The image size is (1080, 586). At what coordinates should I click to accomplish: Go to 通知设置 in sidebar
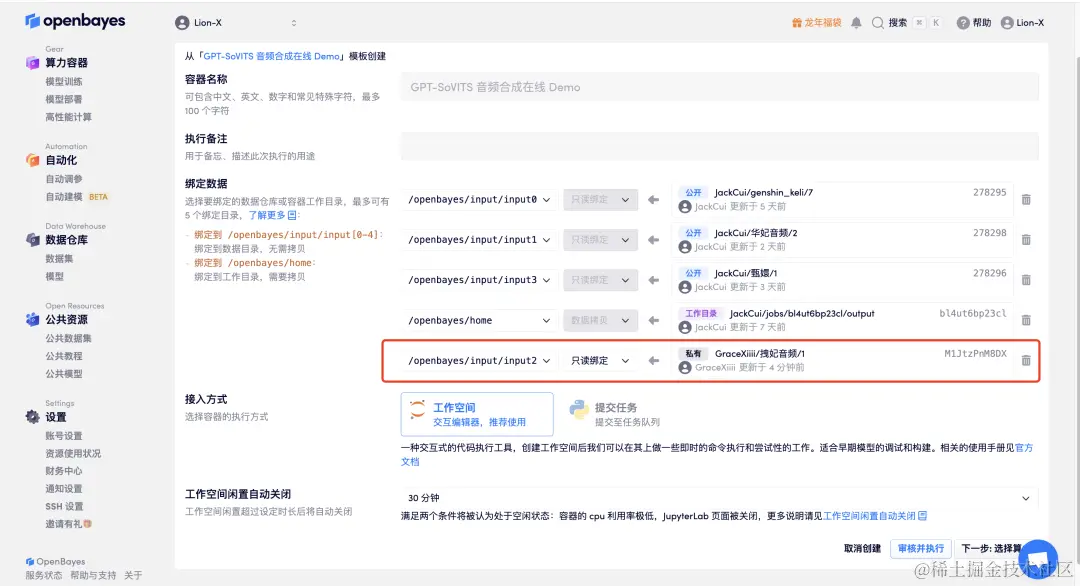coord(63,489)
